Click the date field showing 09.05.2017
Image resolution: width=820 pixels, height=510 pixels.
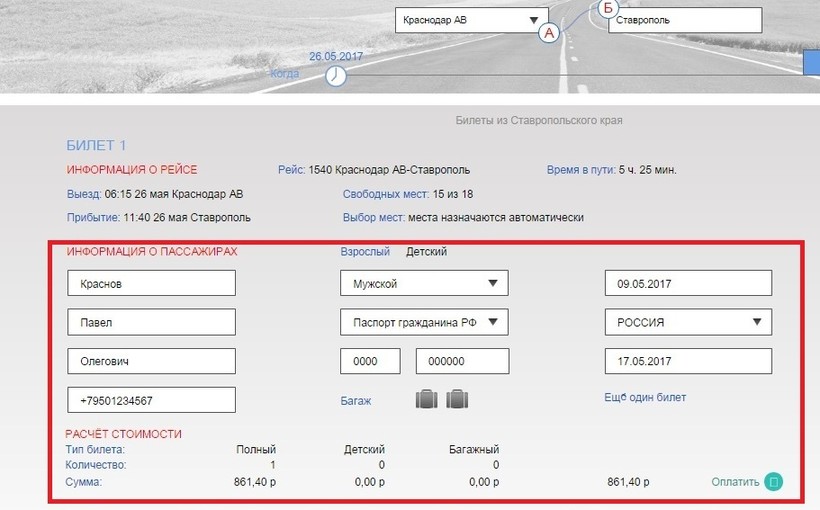(x=688, y=284)
